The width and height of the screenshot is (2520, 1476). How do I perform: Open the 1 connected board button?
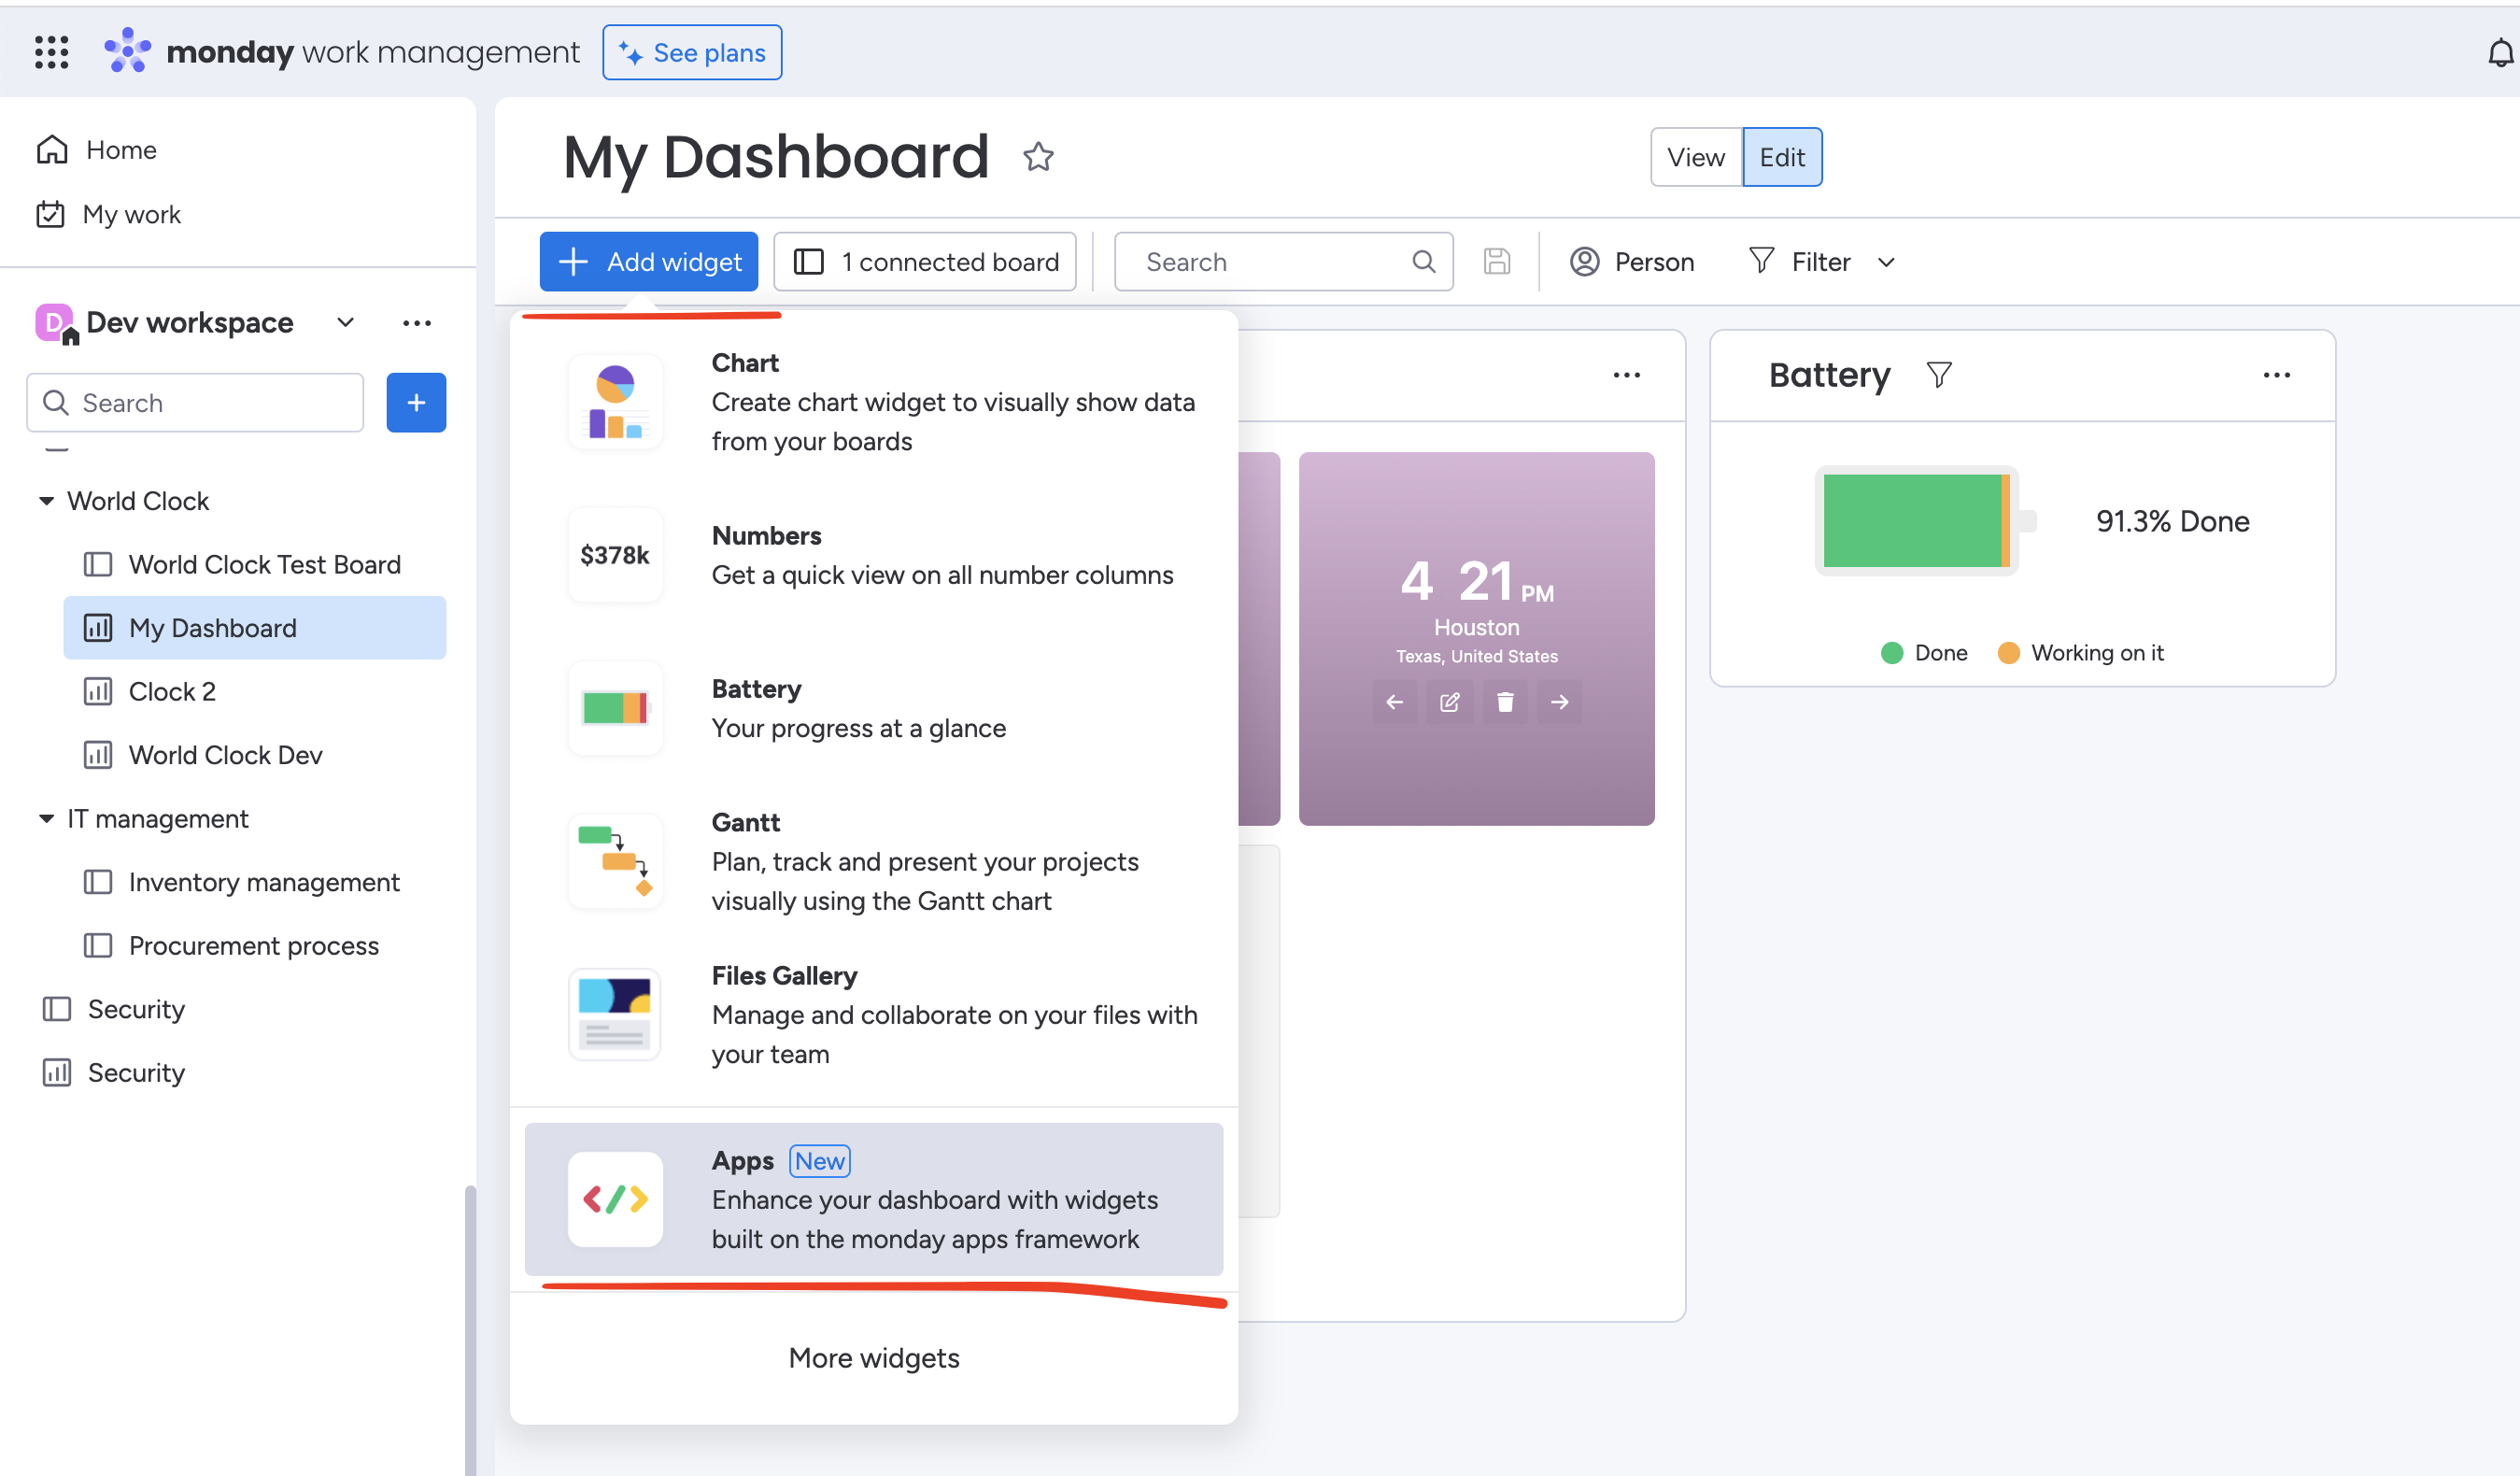pyautogui.click(x=925, y=262)
